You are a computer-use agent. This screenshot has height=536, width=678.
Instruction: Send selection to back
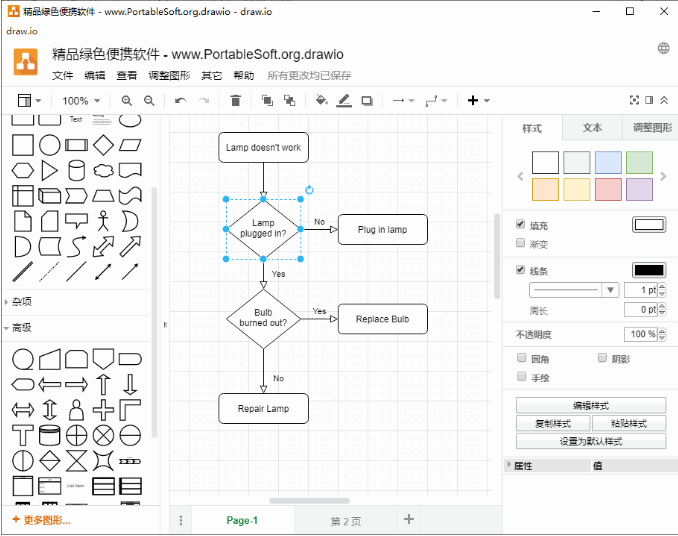[x=289, y=100]
